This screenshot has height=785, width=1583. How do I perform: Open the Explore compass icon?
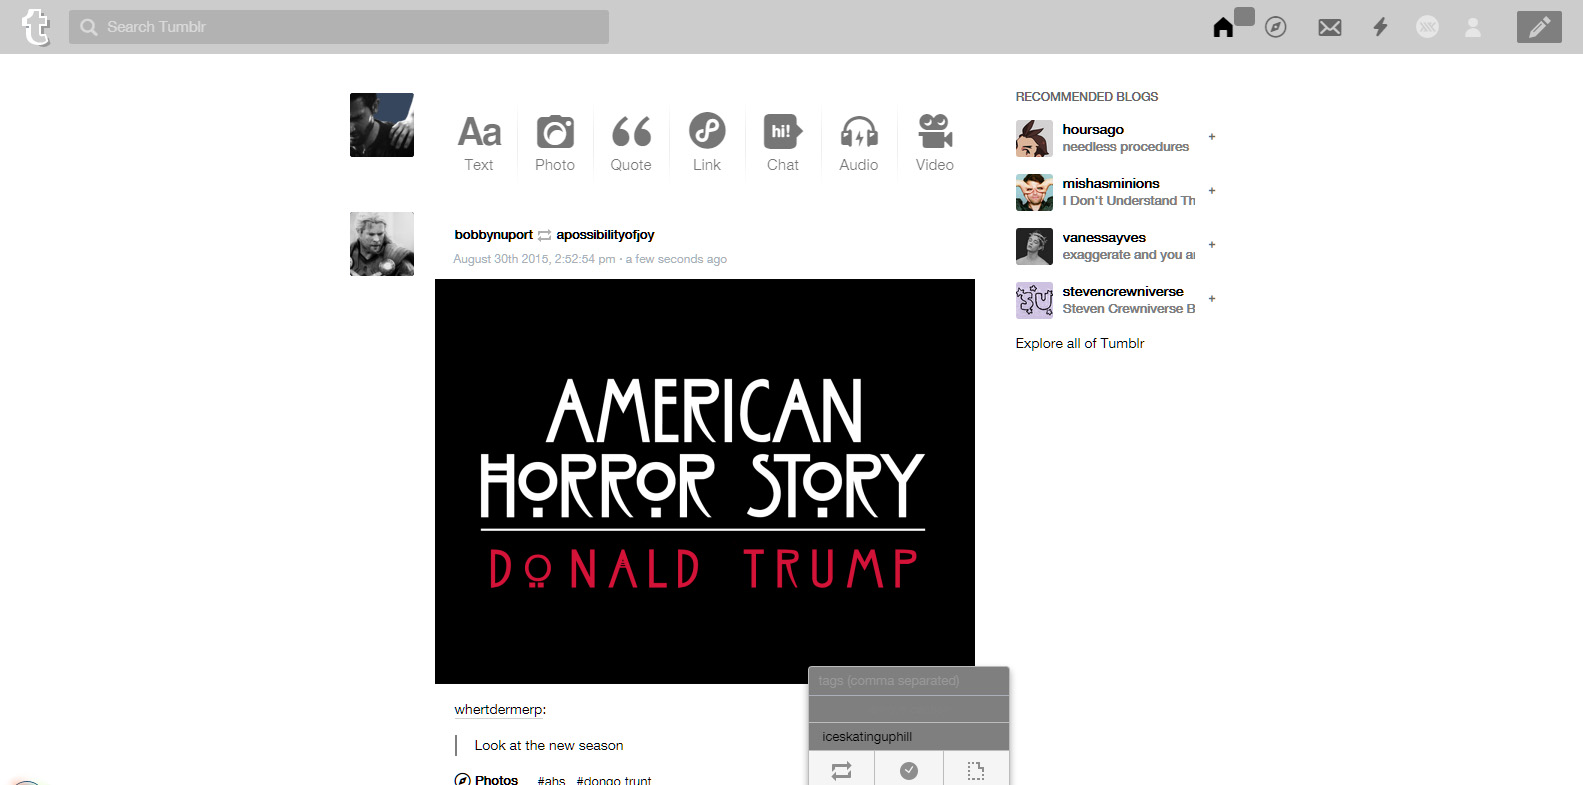point(1276,27)
